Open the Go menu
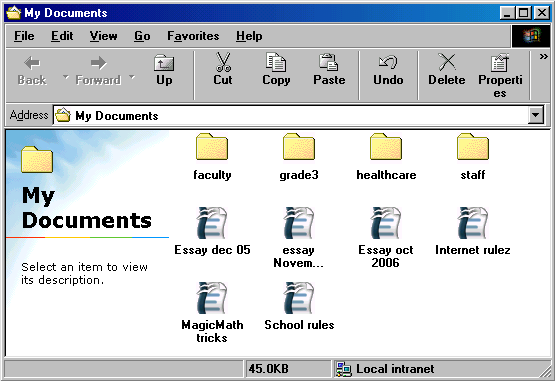Viewport: 555px width, 381px height. [142, 36]
